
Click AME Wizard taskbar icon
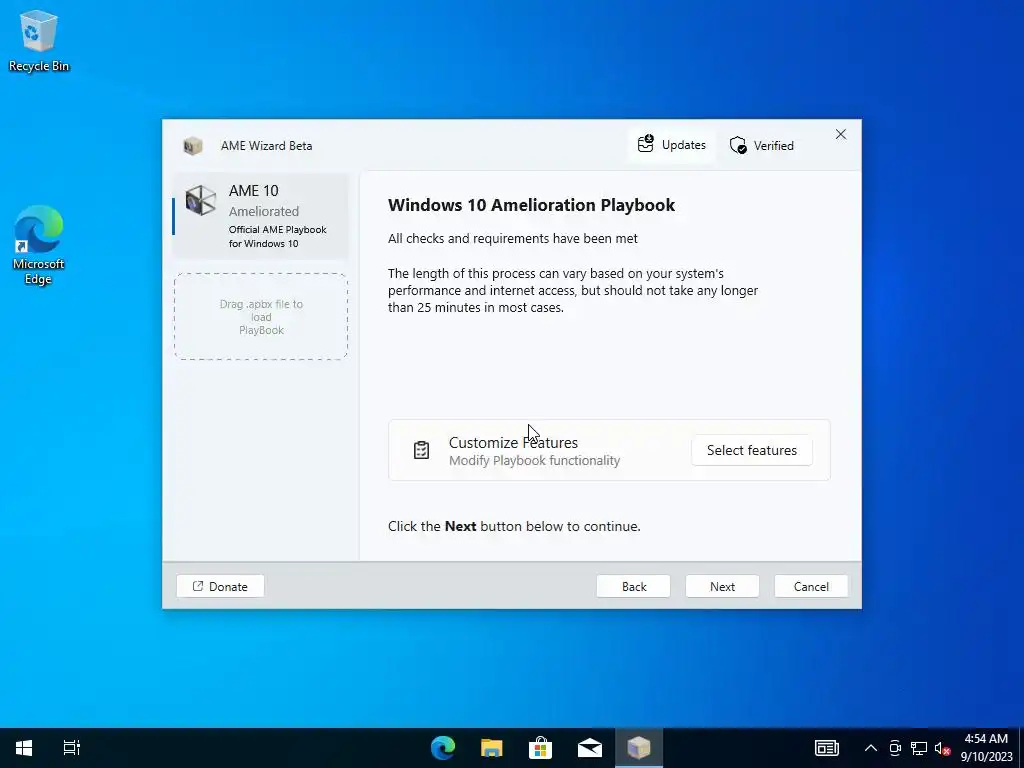click(x=639, y=748)
